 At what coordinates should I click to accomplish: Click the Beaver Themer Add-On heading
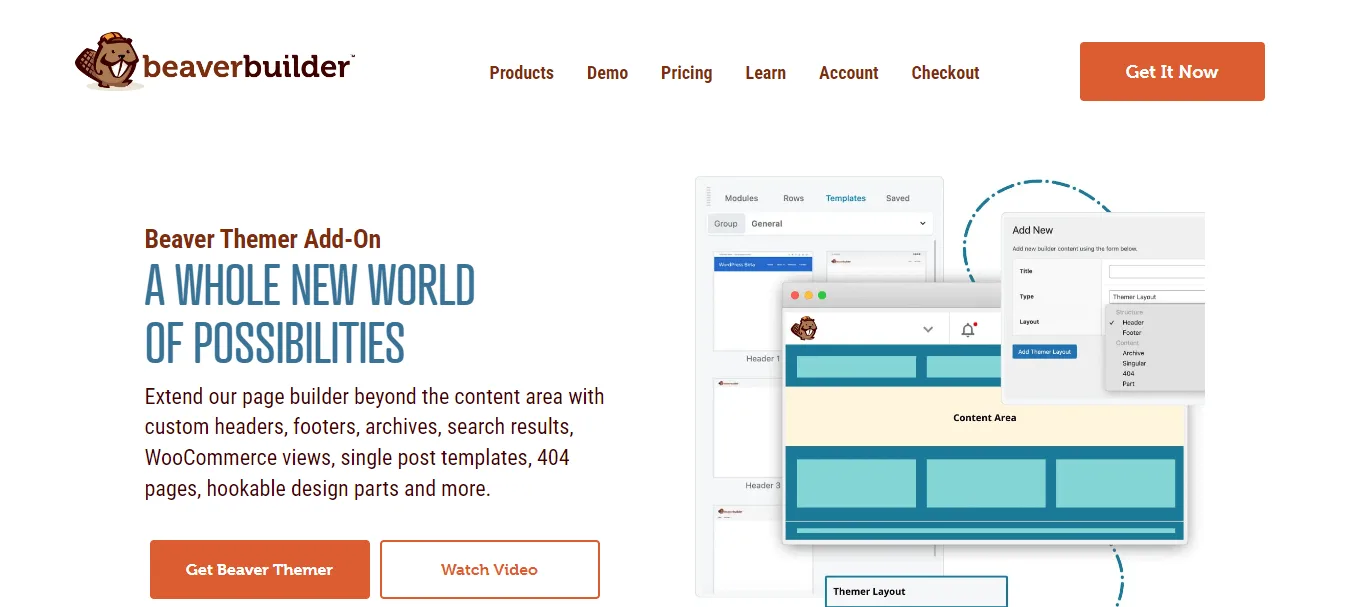263,239
